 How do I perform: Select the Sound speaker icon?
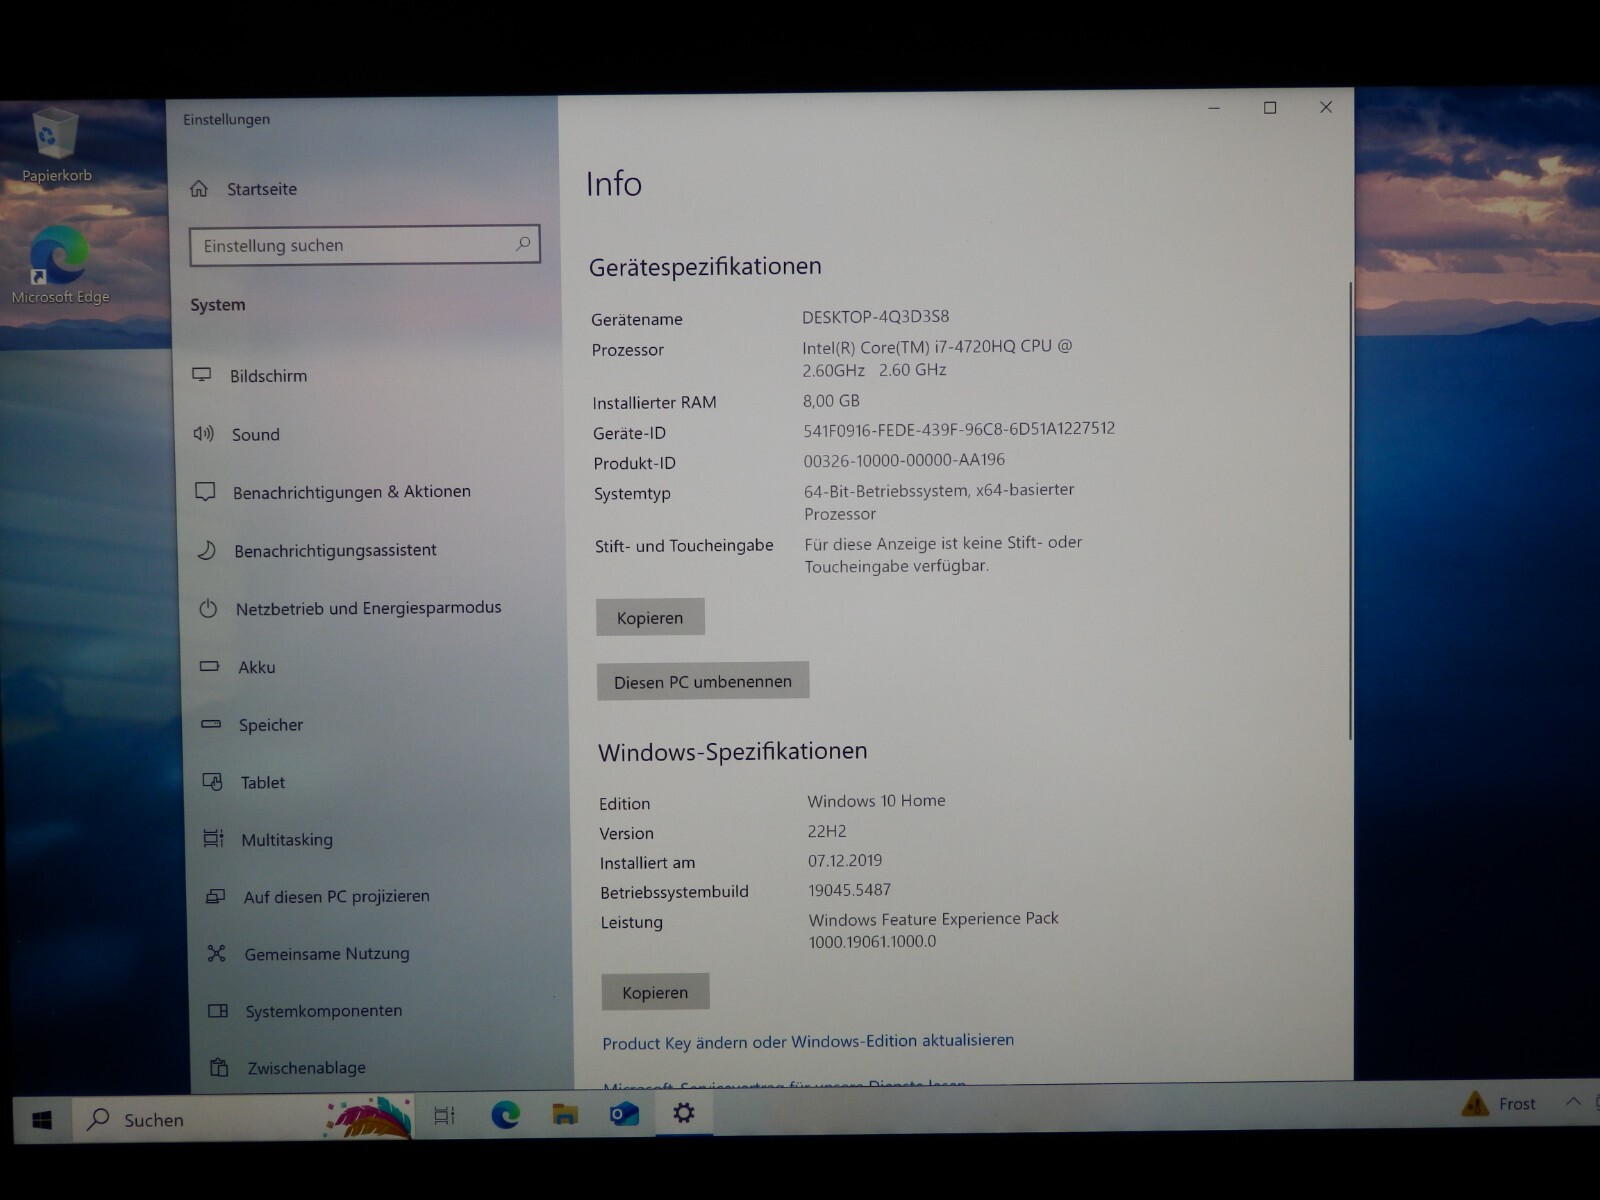[203, 433]
